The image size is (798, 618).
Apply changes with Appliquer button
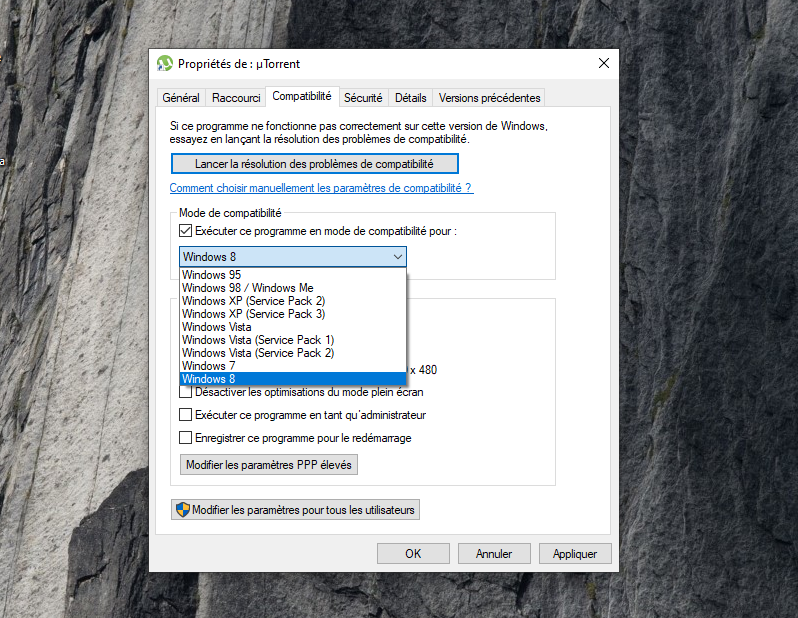pos(575,553)
